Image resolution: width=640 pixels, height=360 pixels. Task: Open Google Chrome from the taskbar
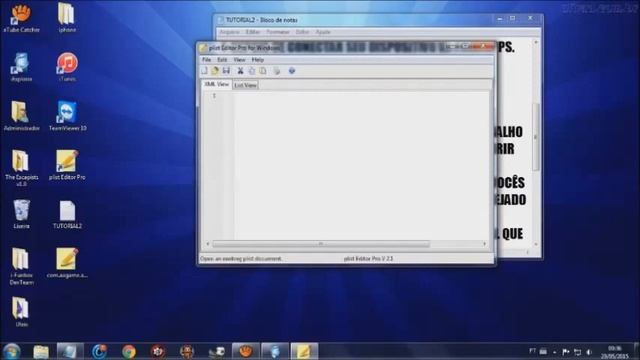[x=129, y=351]
